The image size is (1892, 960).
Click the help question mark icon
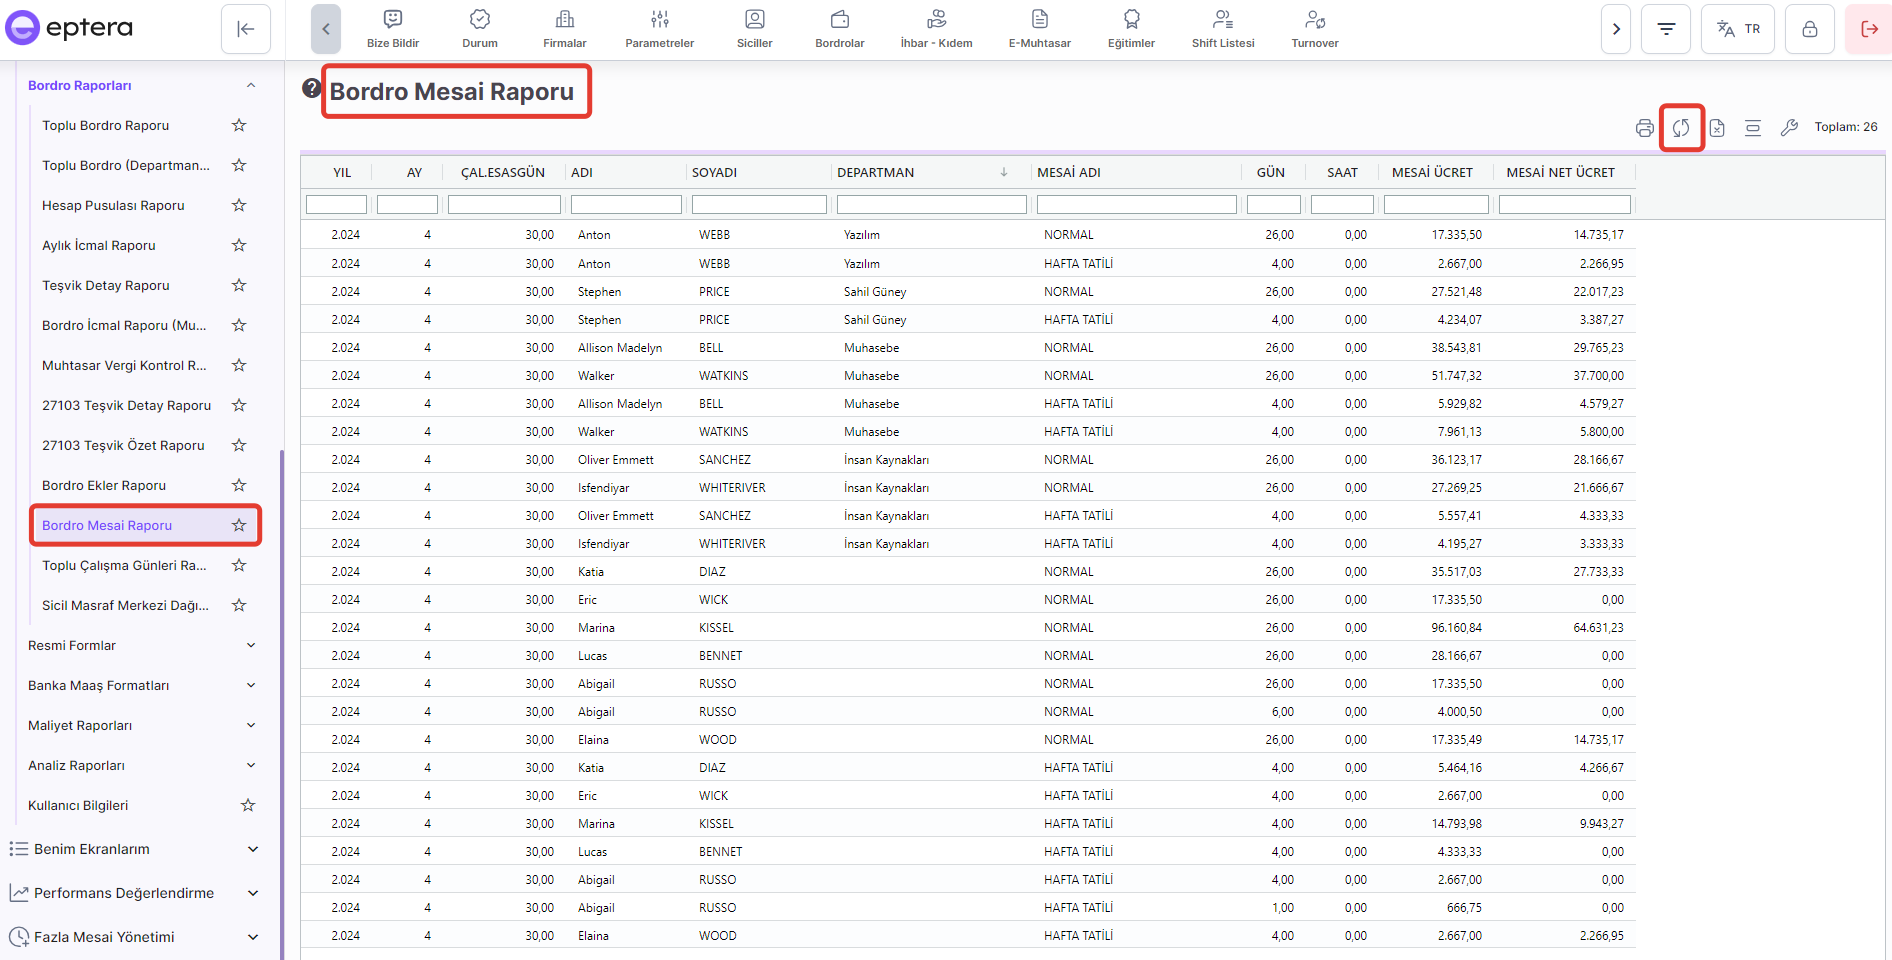(x=311, y=89)
